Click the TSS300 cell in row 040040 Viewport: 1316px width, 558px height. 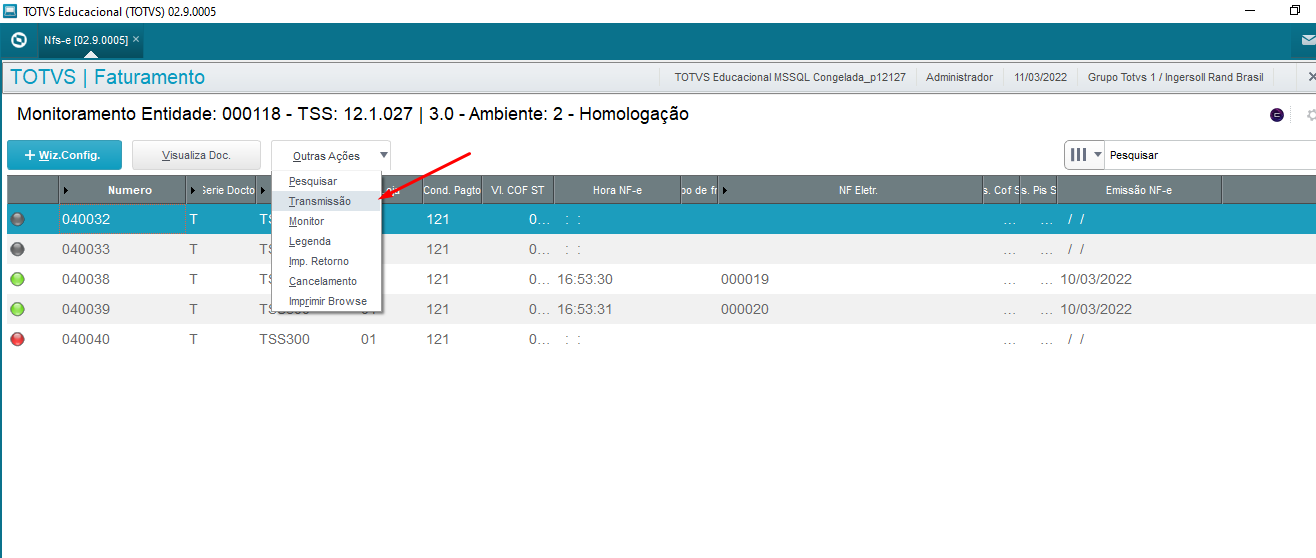pyautogui.click(x=284, y=339)
